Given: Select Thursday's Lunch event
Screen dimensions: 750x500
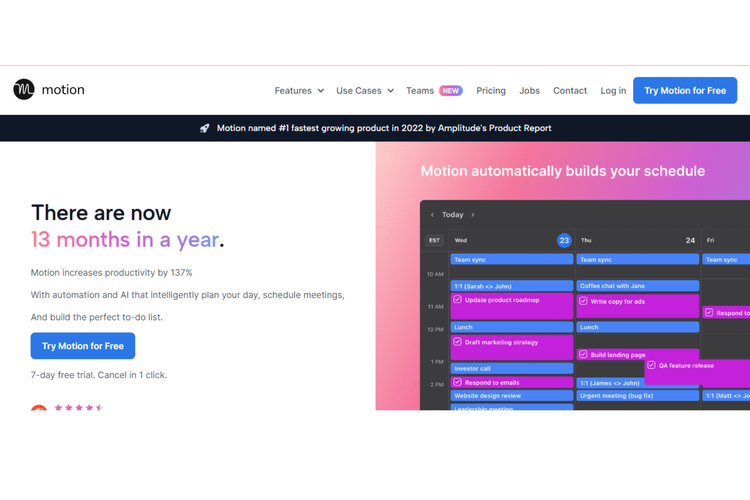Looking at the screenshot, I should tap(638, 327).
